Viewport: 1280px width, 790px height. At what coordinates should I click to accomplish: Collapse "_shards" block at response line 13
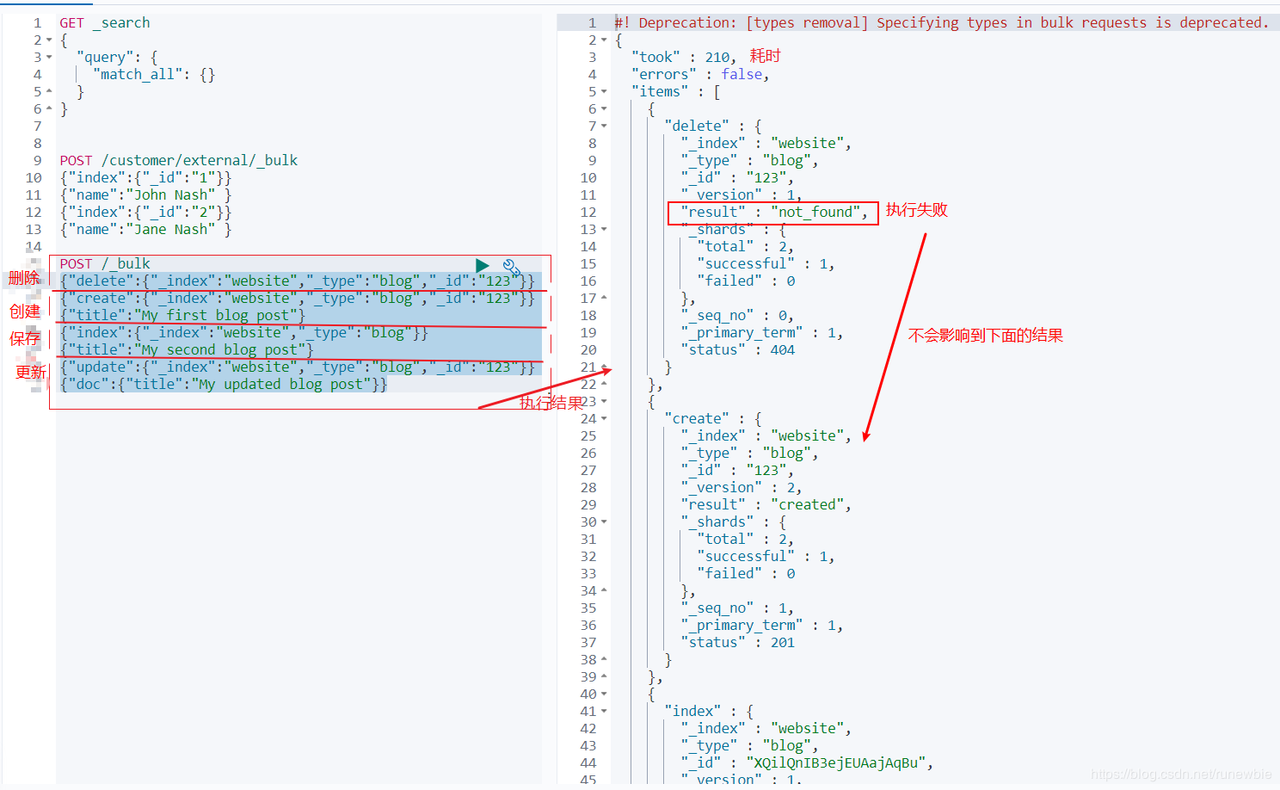coord(605,229)
